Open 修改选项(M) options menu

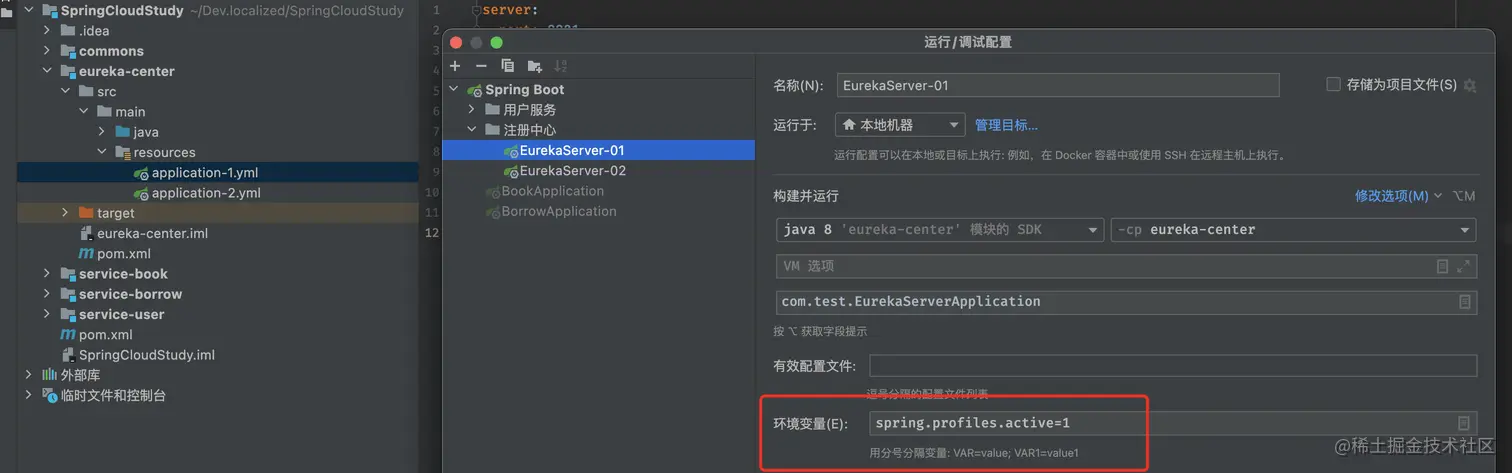point(1398,196)
